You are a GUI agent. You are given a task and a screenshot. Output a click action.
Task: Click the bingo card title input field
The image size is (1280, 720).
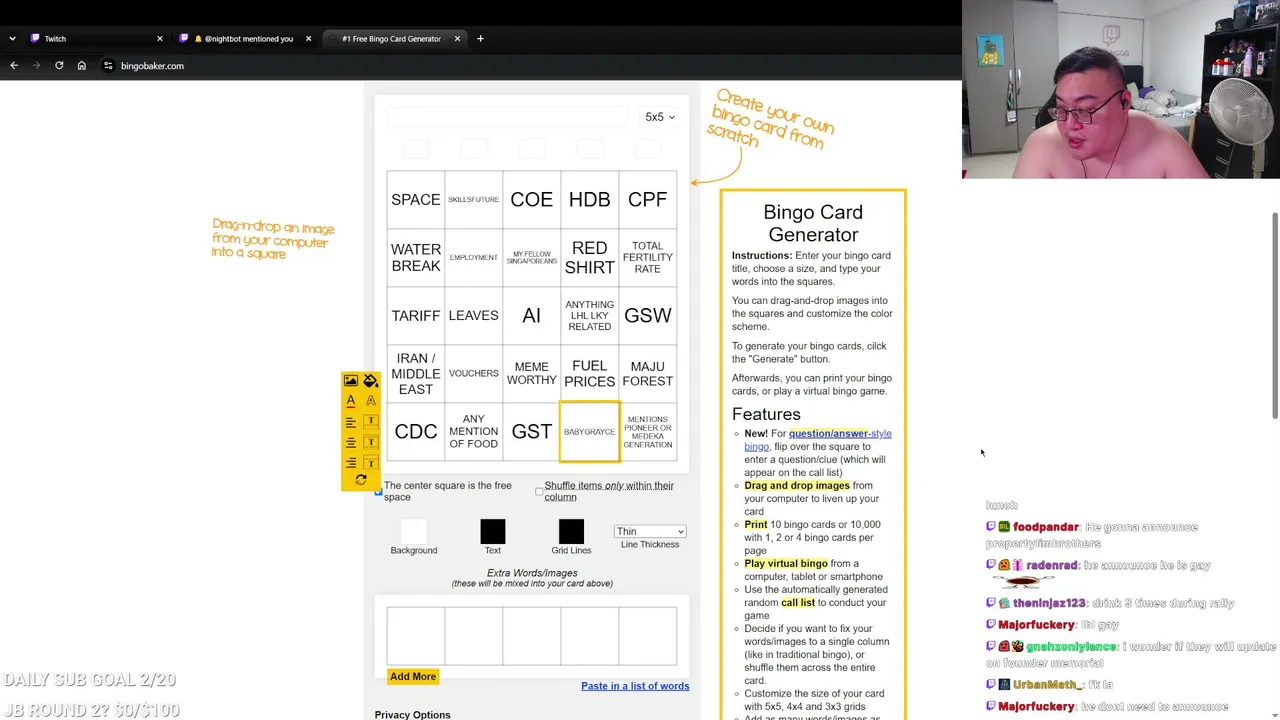tap(508, 117)
